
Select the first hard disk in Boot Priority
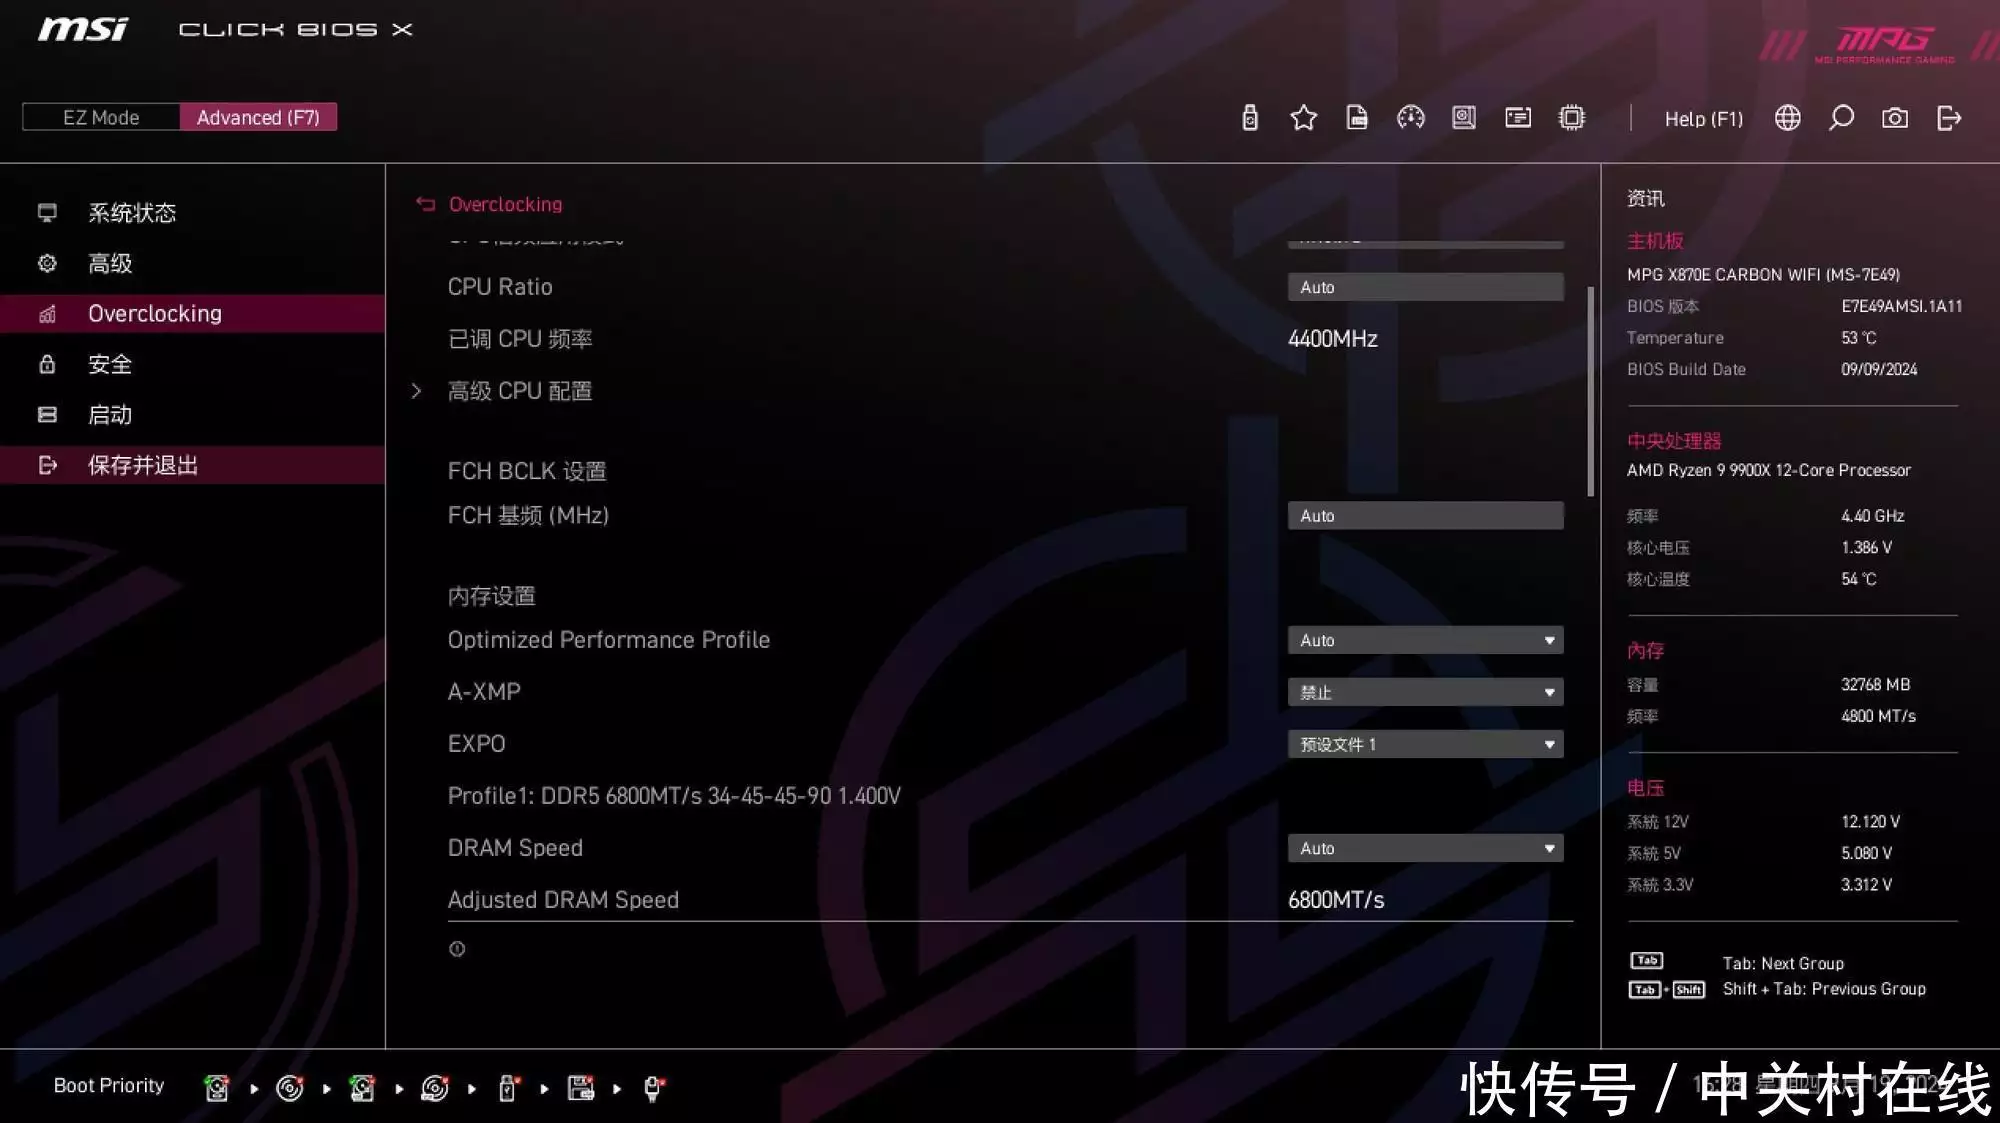click(x=216, y=1087)
